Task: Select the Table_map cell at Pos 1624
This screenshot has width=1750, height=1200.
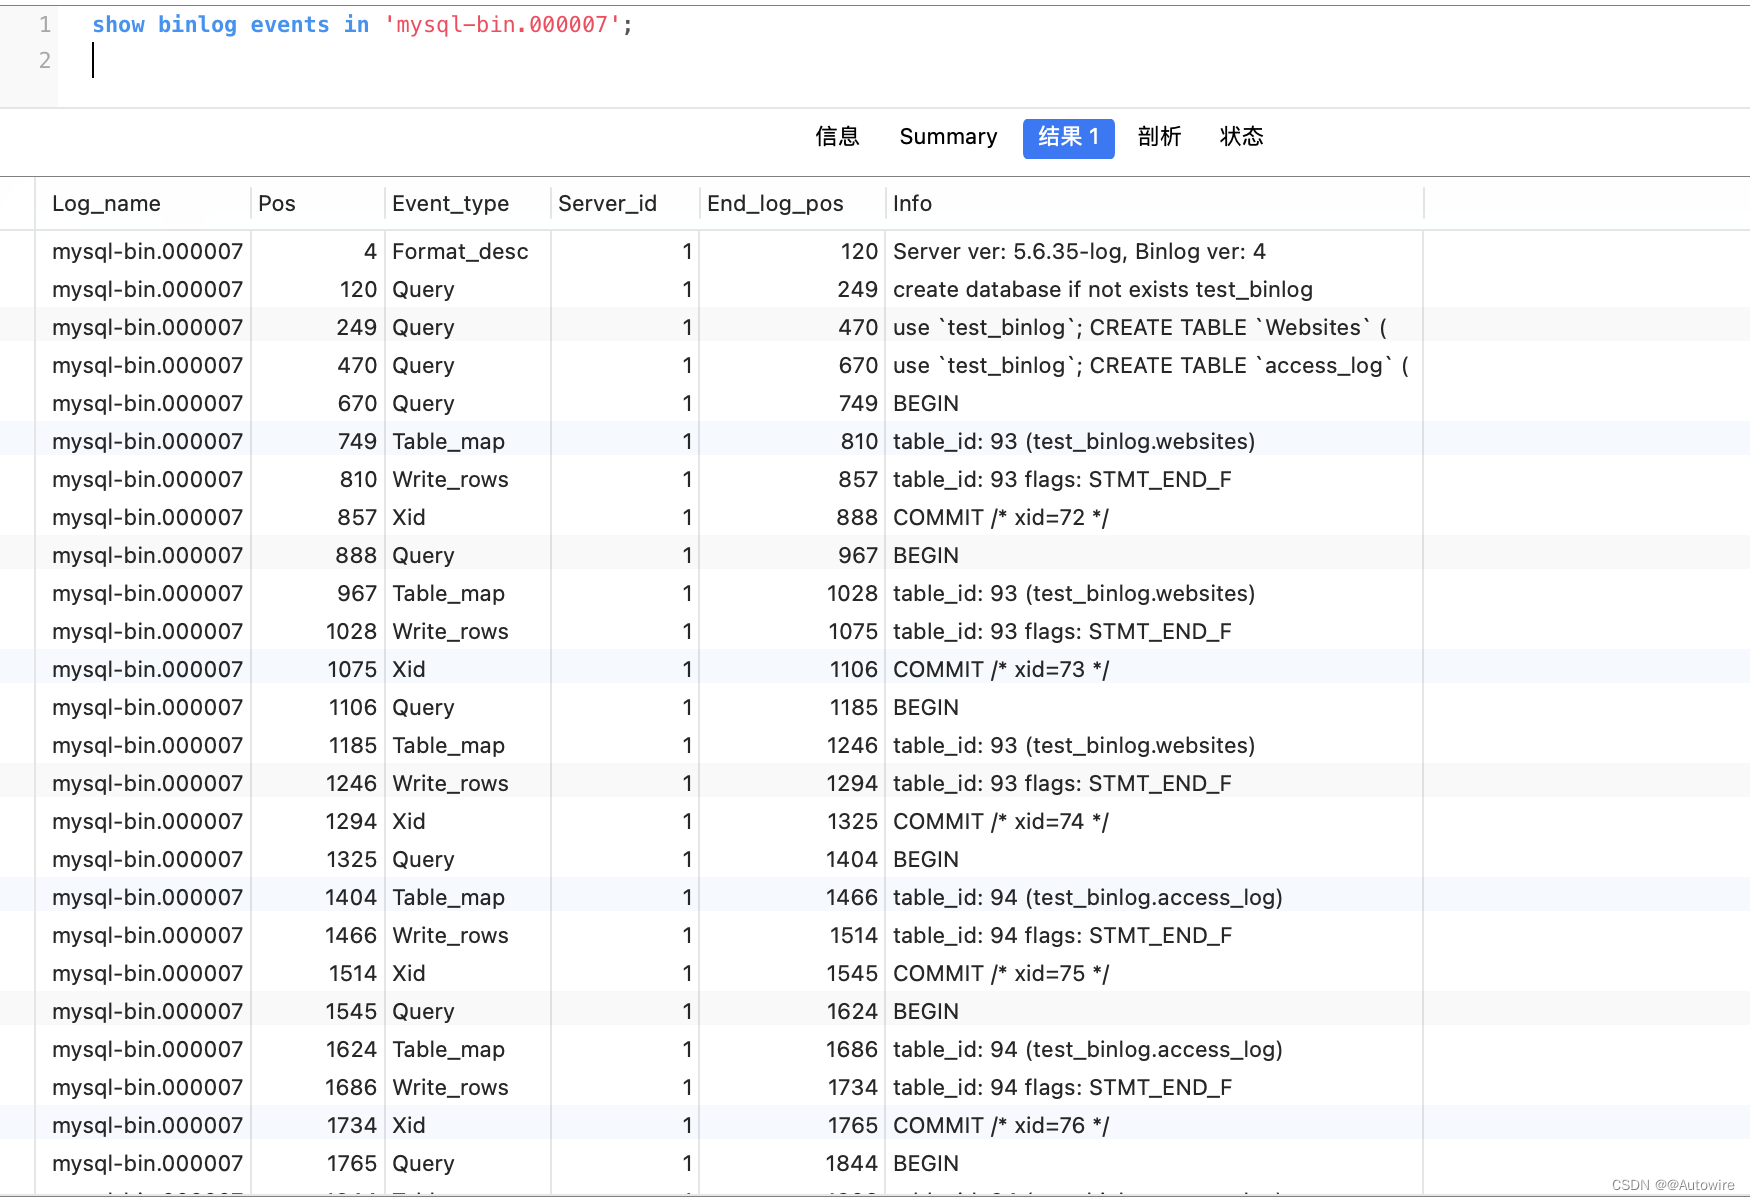Action: 467,1050
